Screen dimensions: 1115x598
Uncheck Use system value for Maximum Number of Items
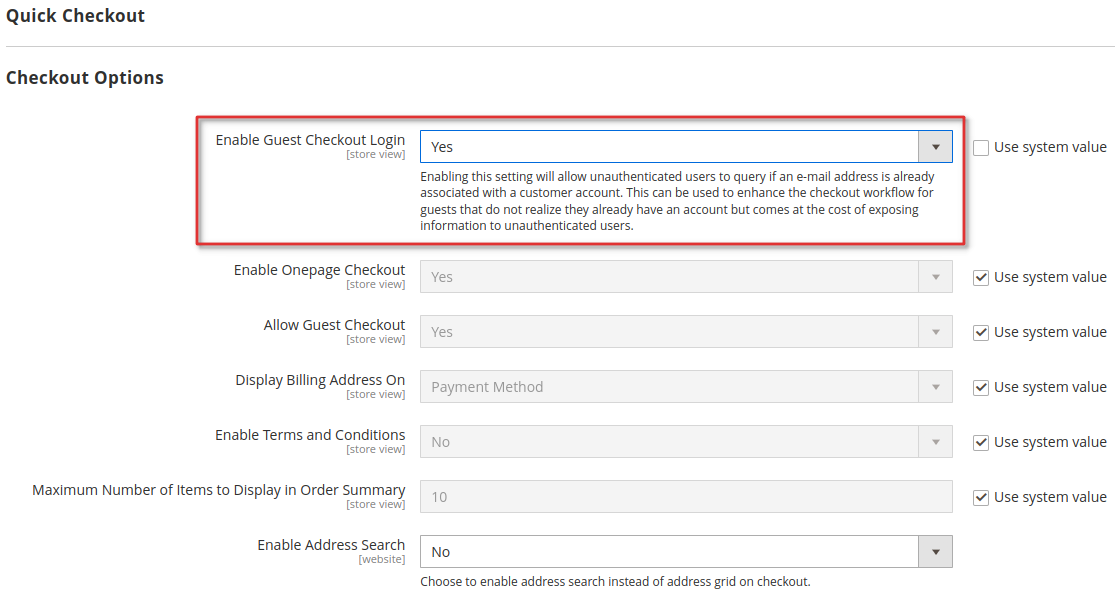pyautogui.click(x=981, y=497)
